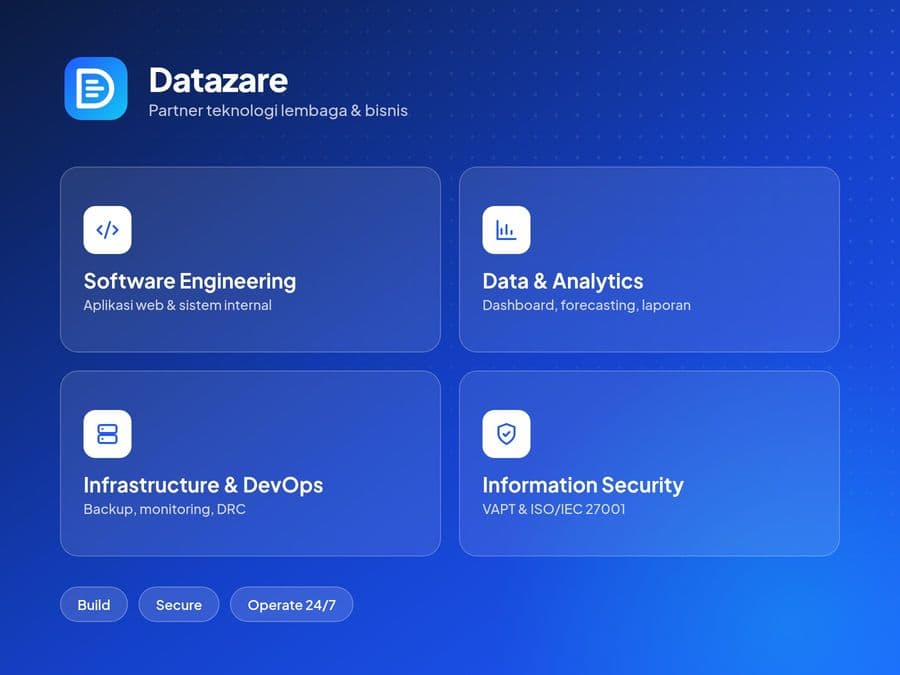Open the Infrastructure & DevOps heading
Viewport: 900px width, 675px height.
203,485
